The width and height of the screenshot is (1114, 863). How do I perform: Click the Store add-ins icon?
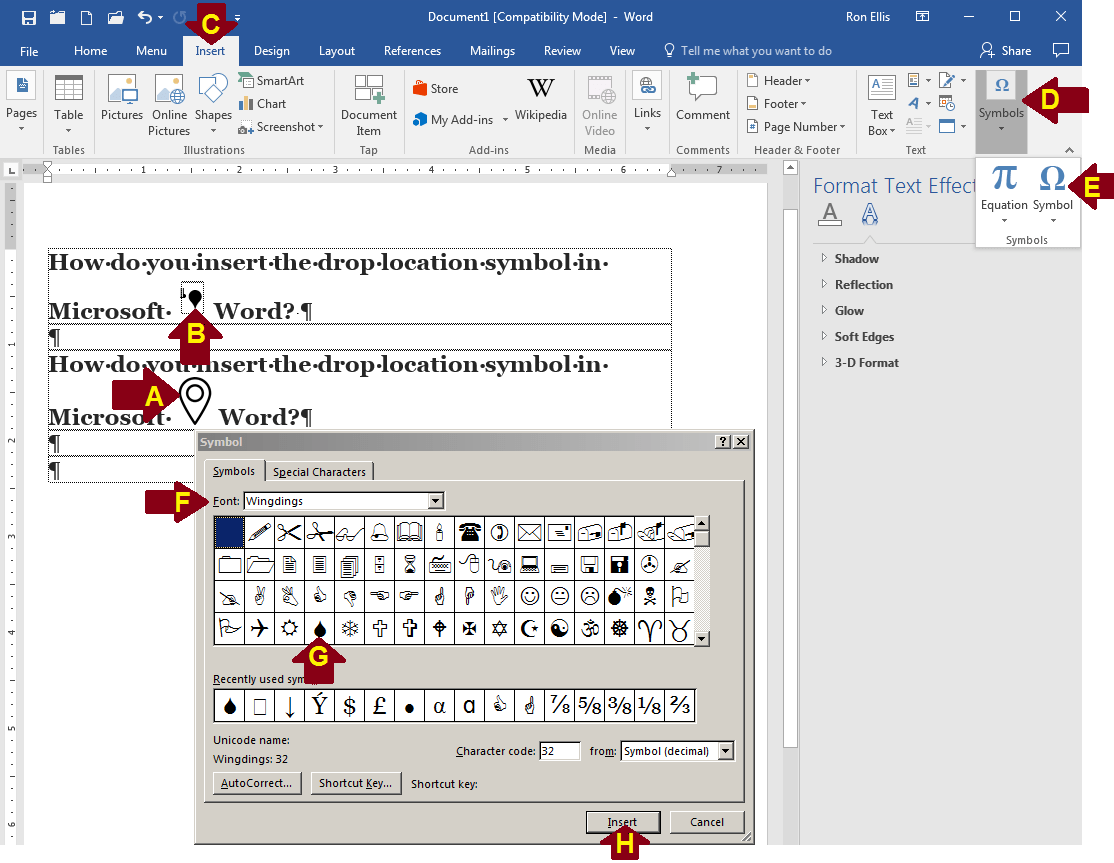[x=436, y=89]
